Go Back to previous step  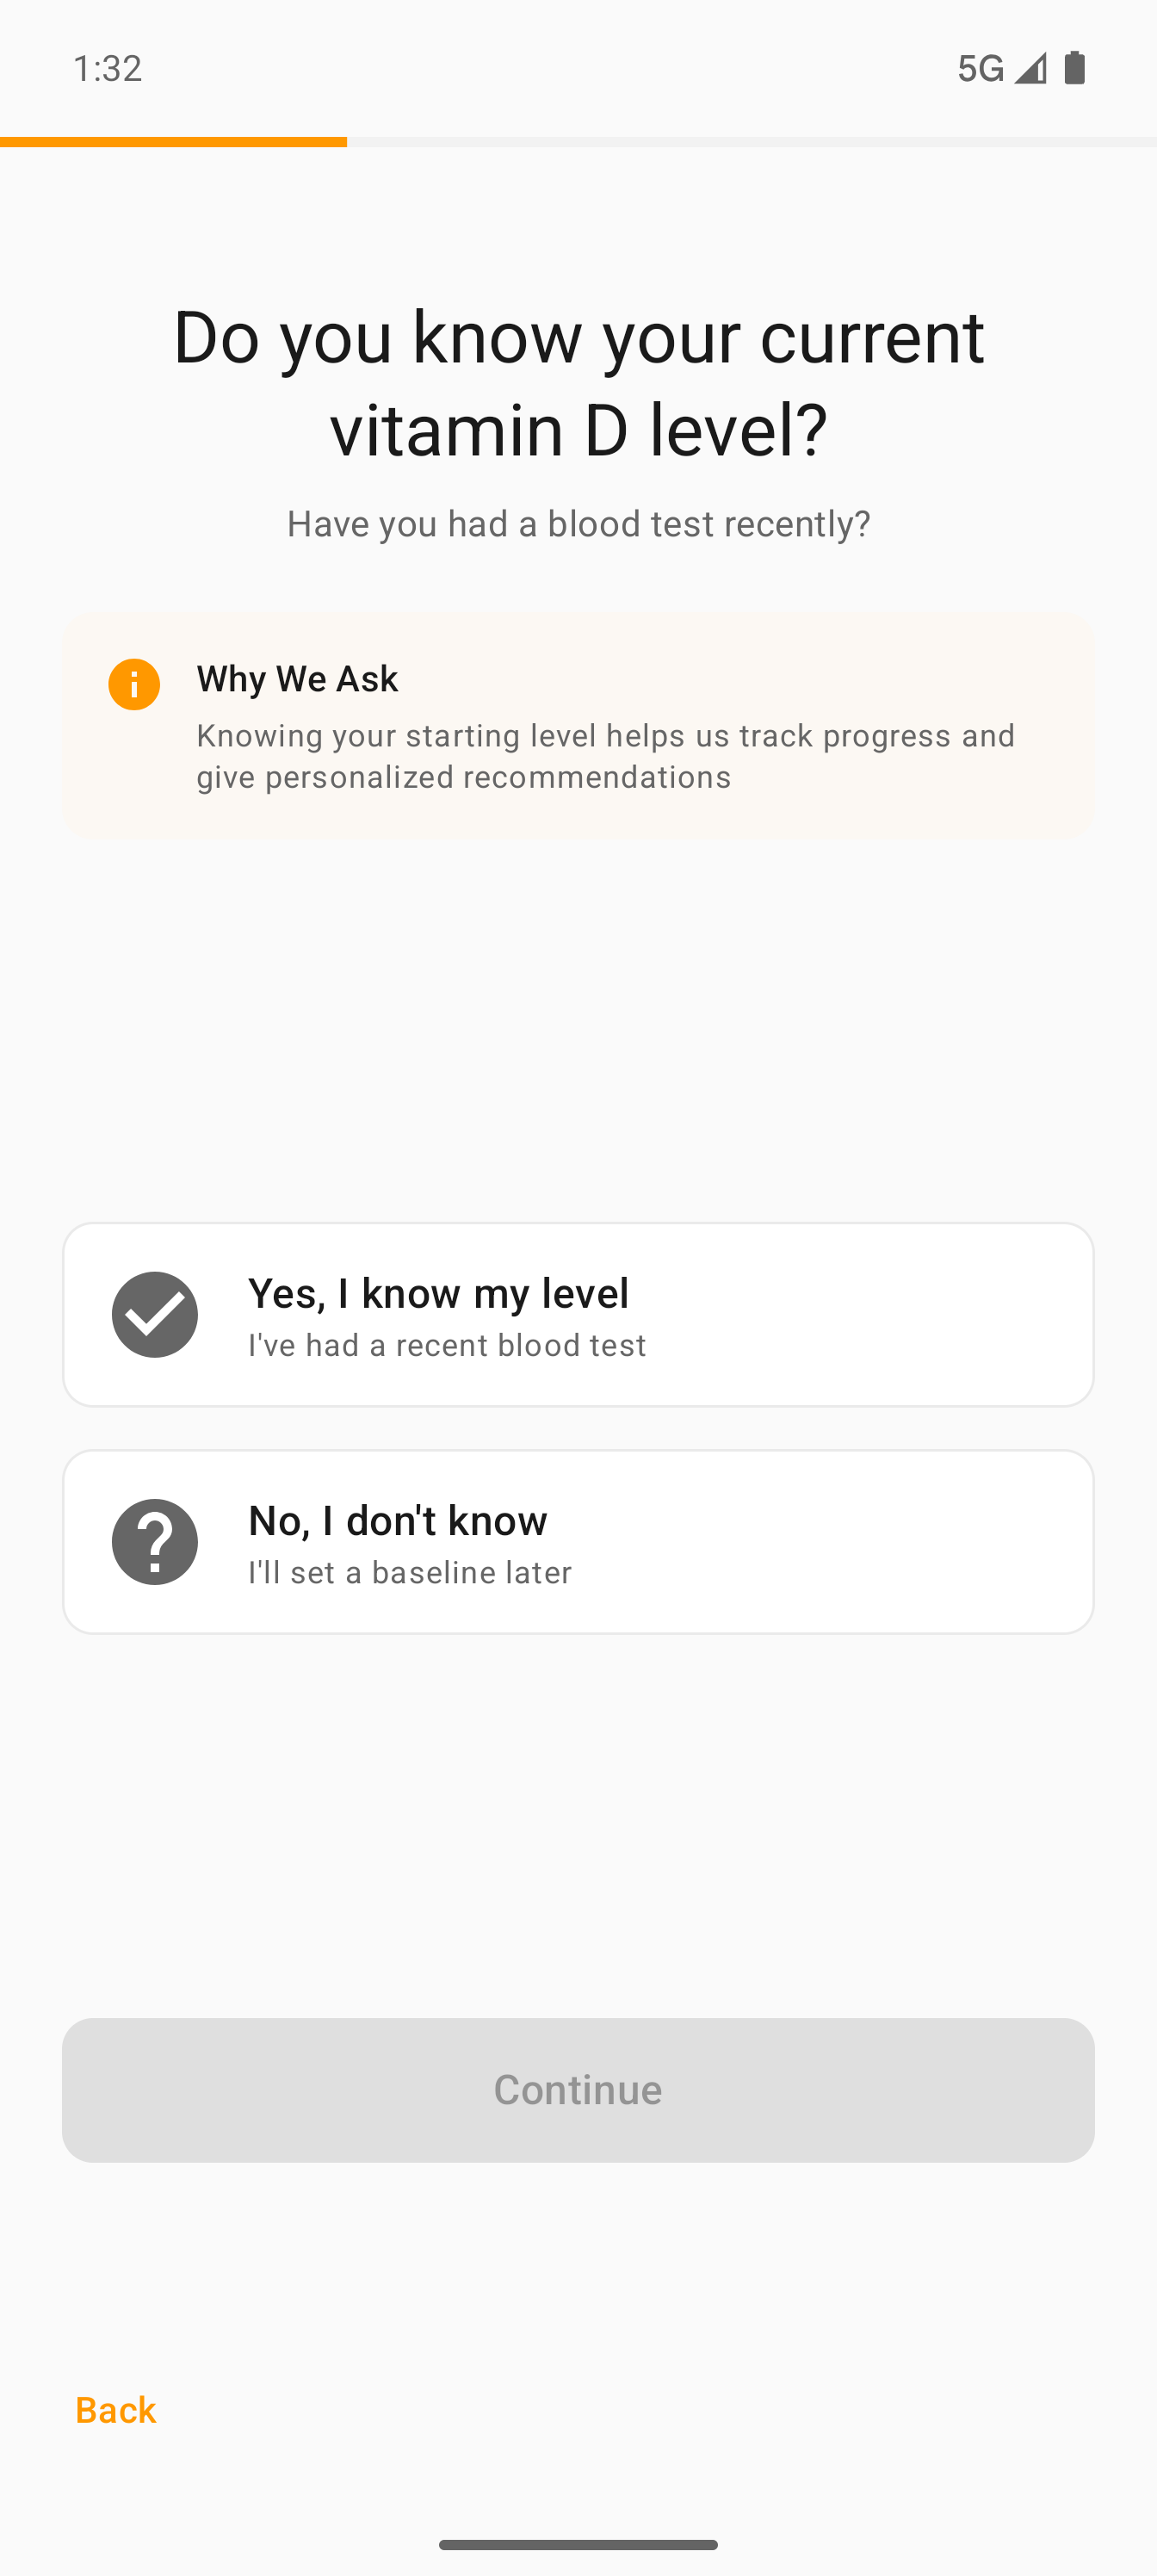coord(116,2410)
